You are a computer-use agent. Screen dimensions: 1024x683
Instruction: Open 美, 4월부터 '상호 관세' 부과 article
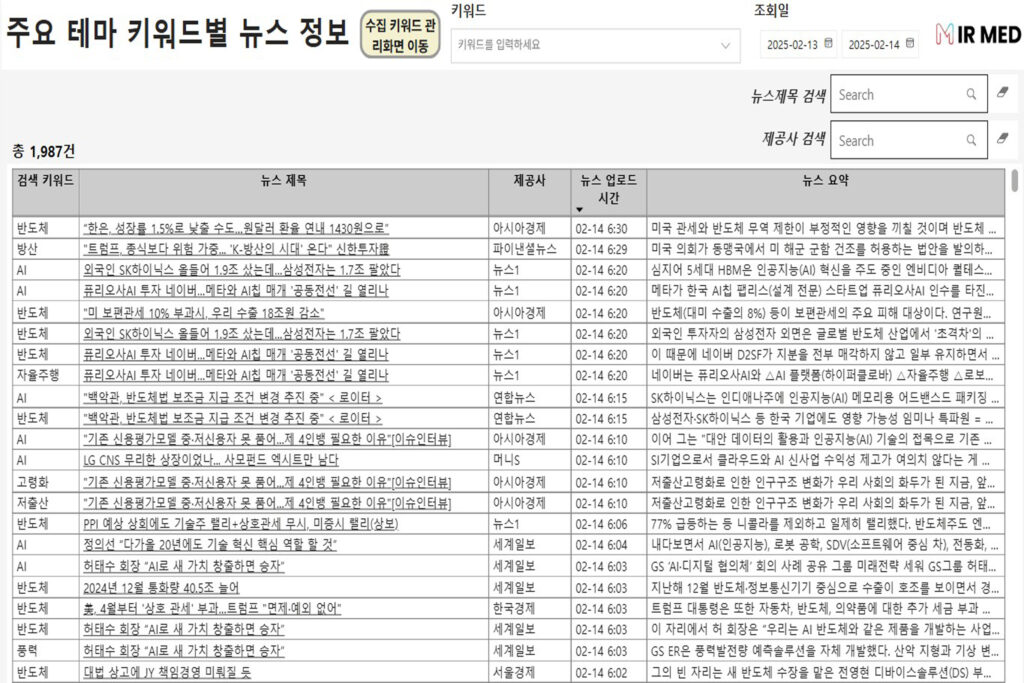coord(212,609)
